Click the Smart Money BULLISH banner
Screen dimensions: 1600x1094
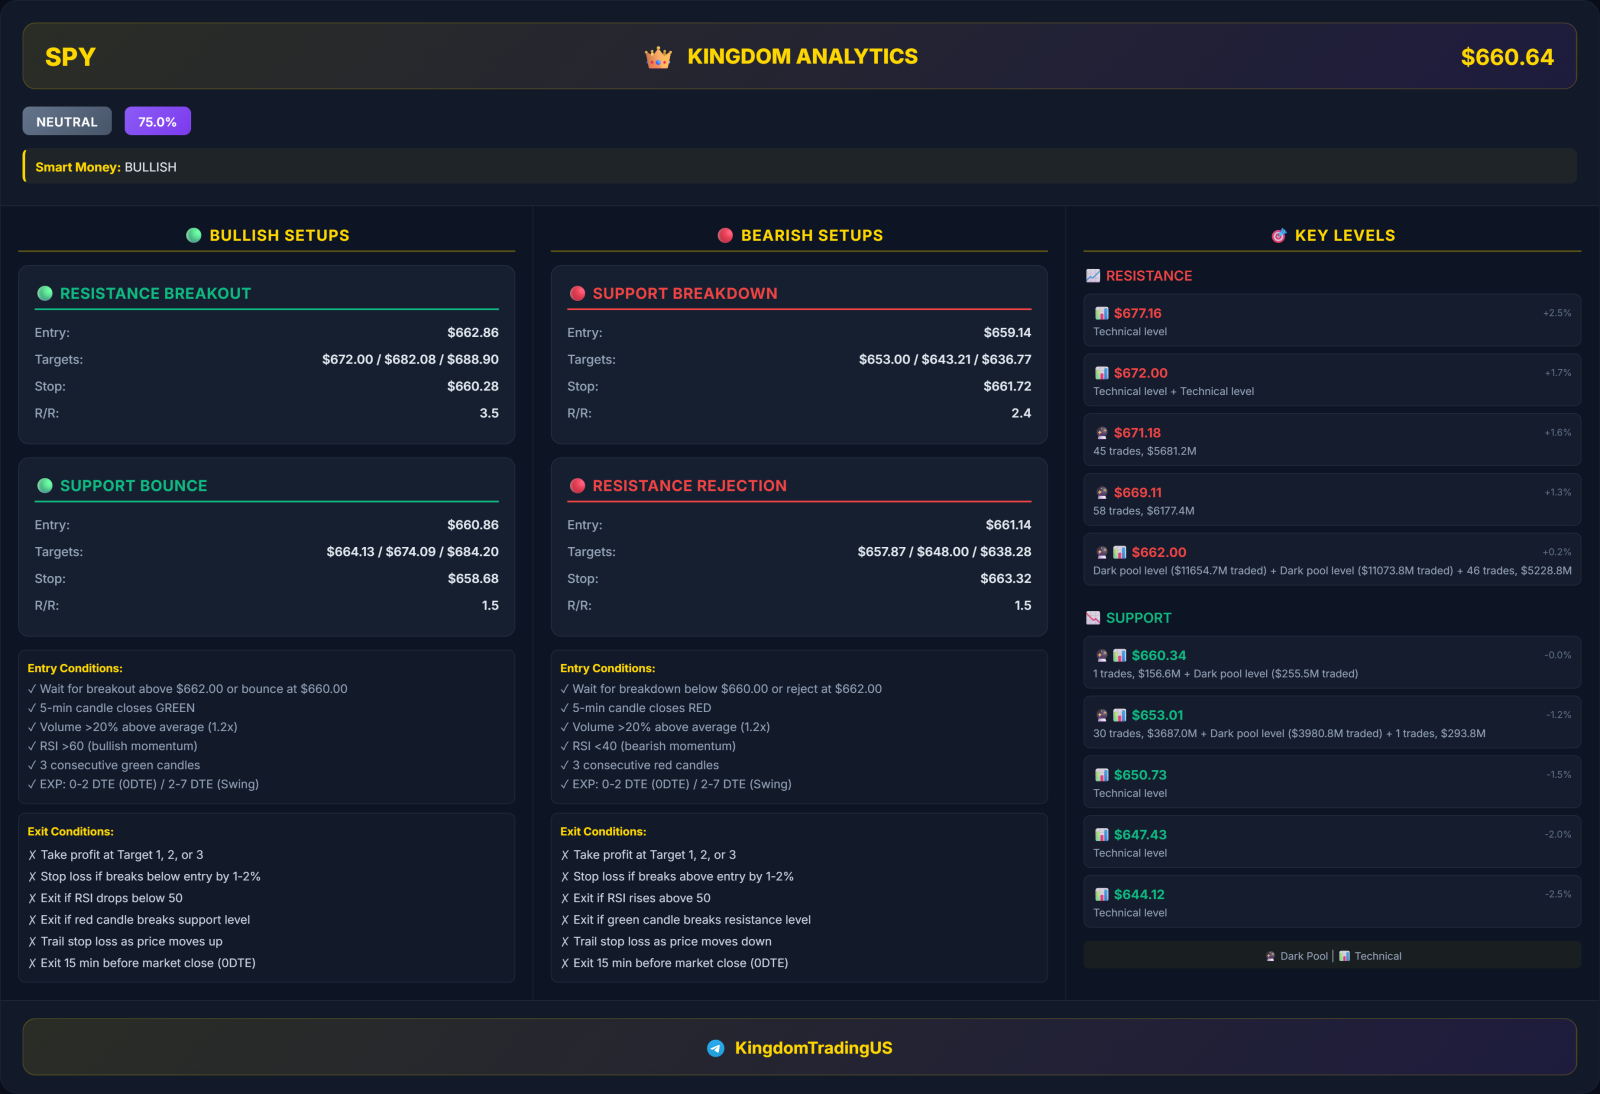pyautogui.click(x=799, y=167)
